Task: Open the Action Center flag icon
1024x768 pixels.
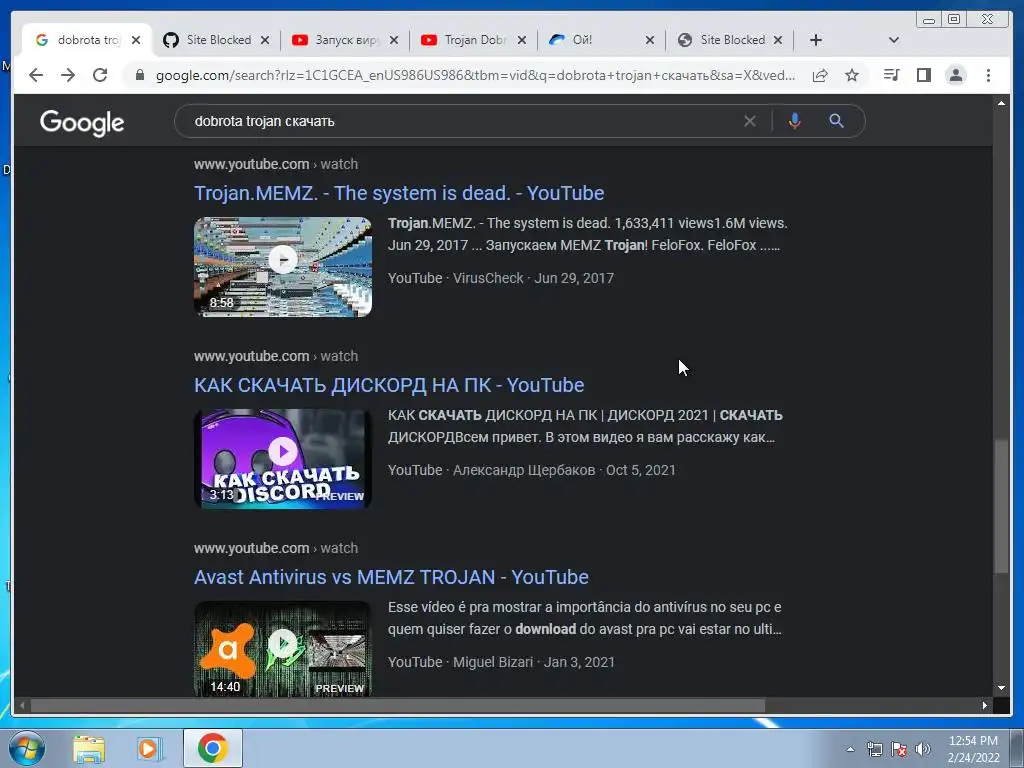Action: click(899, 749)
